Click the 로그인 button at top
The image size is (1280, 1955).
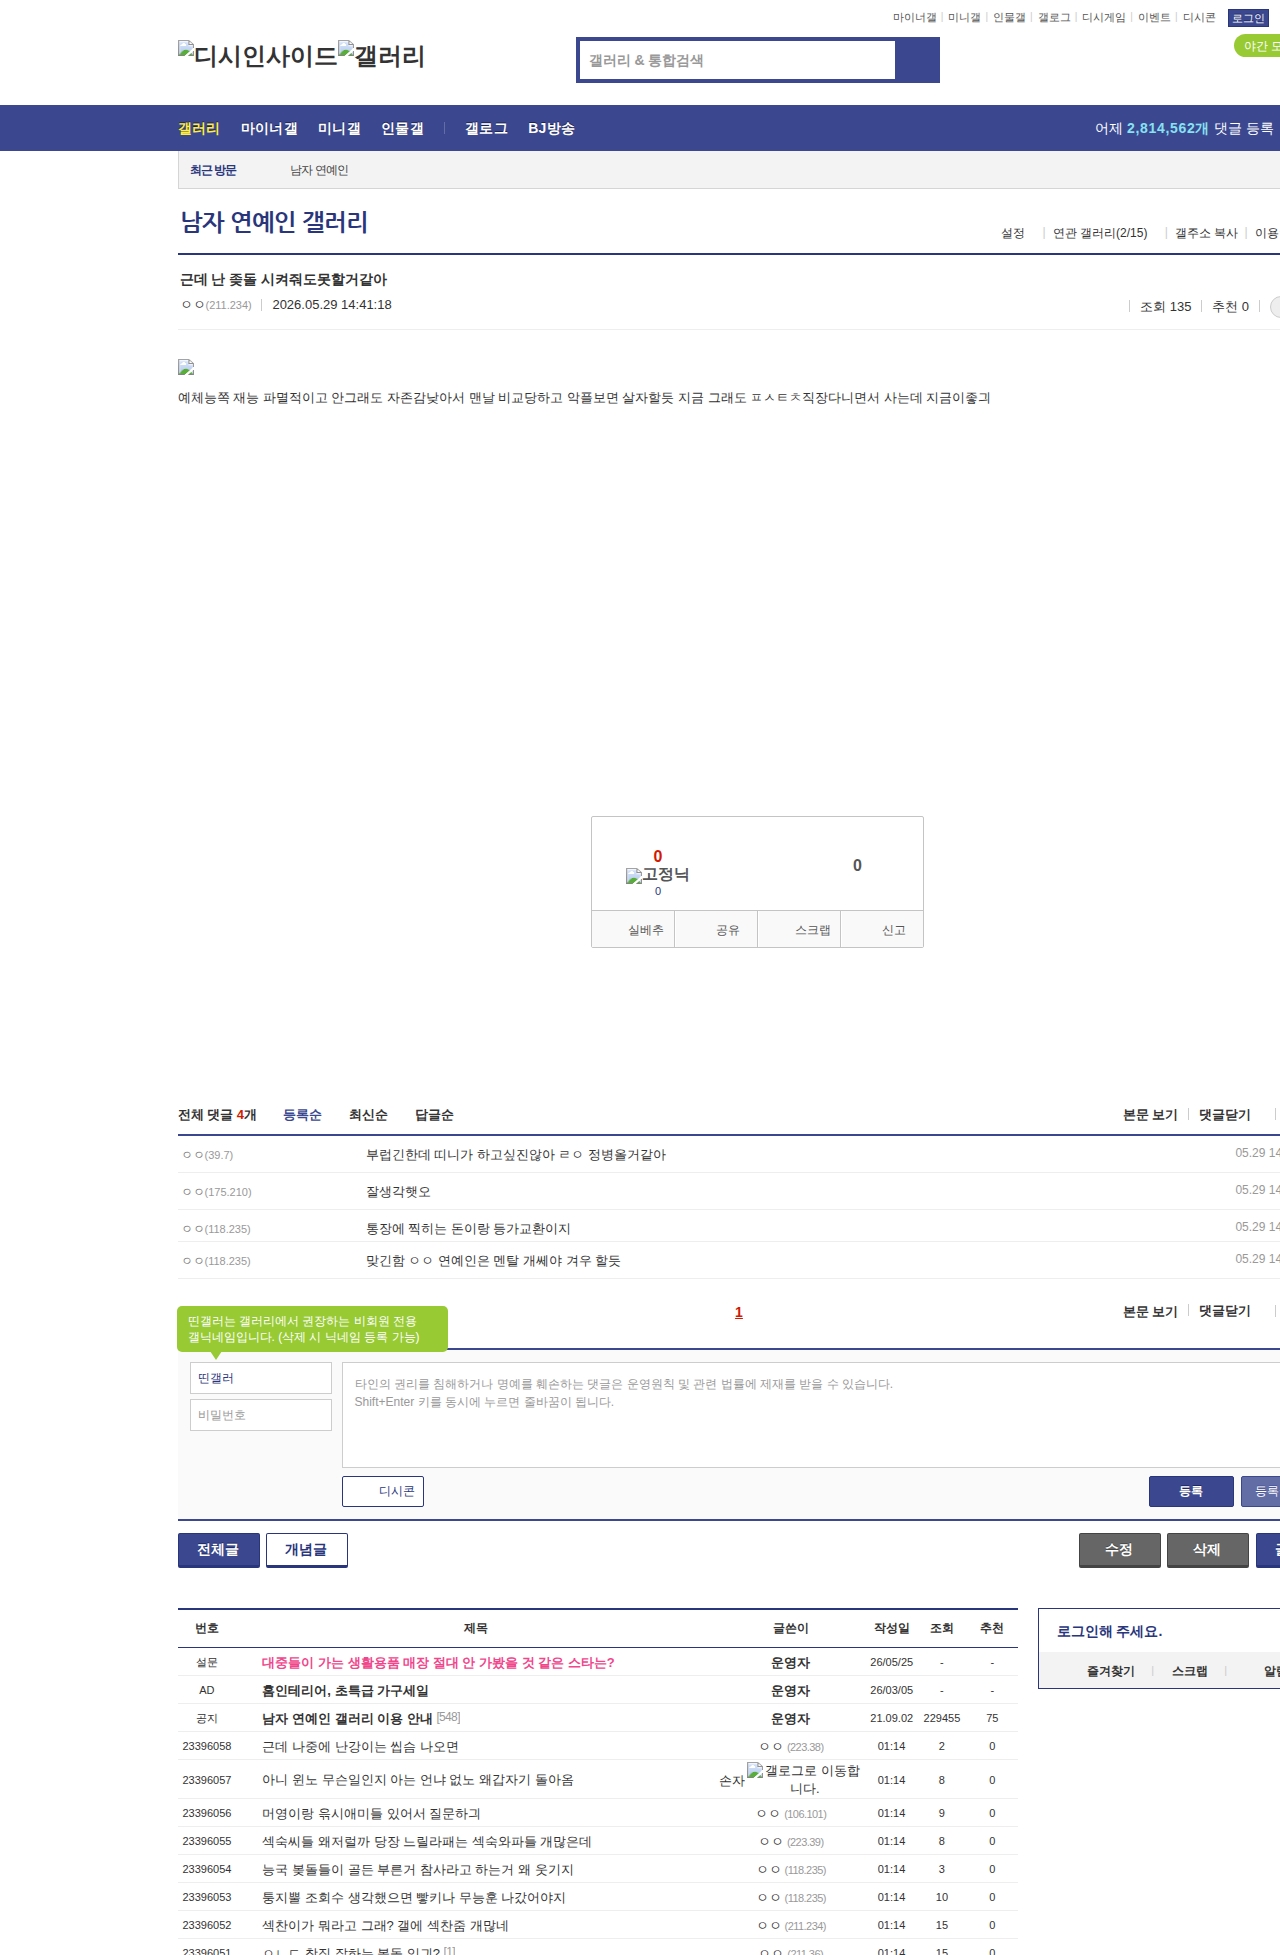click(1248, 18)
